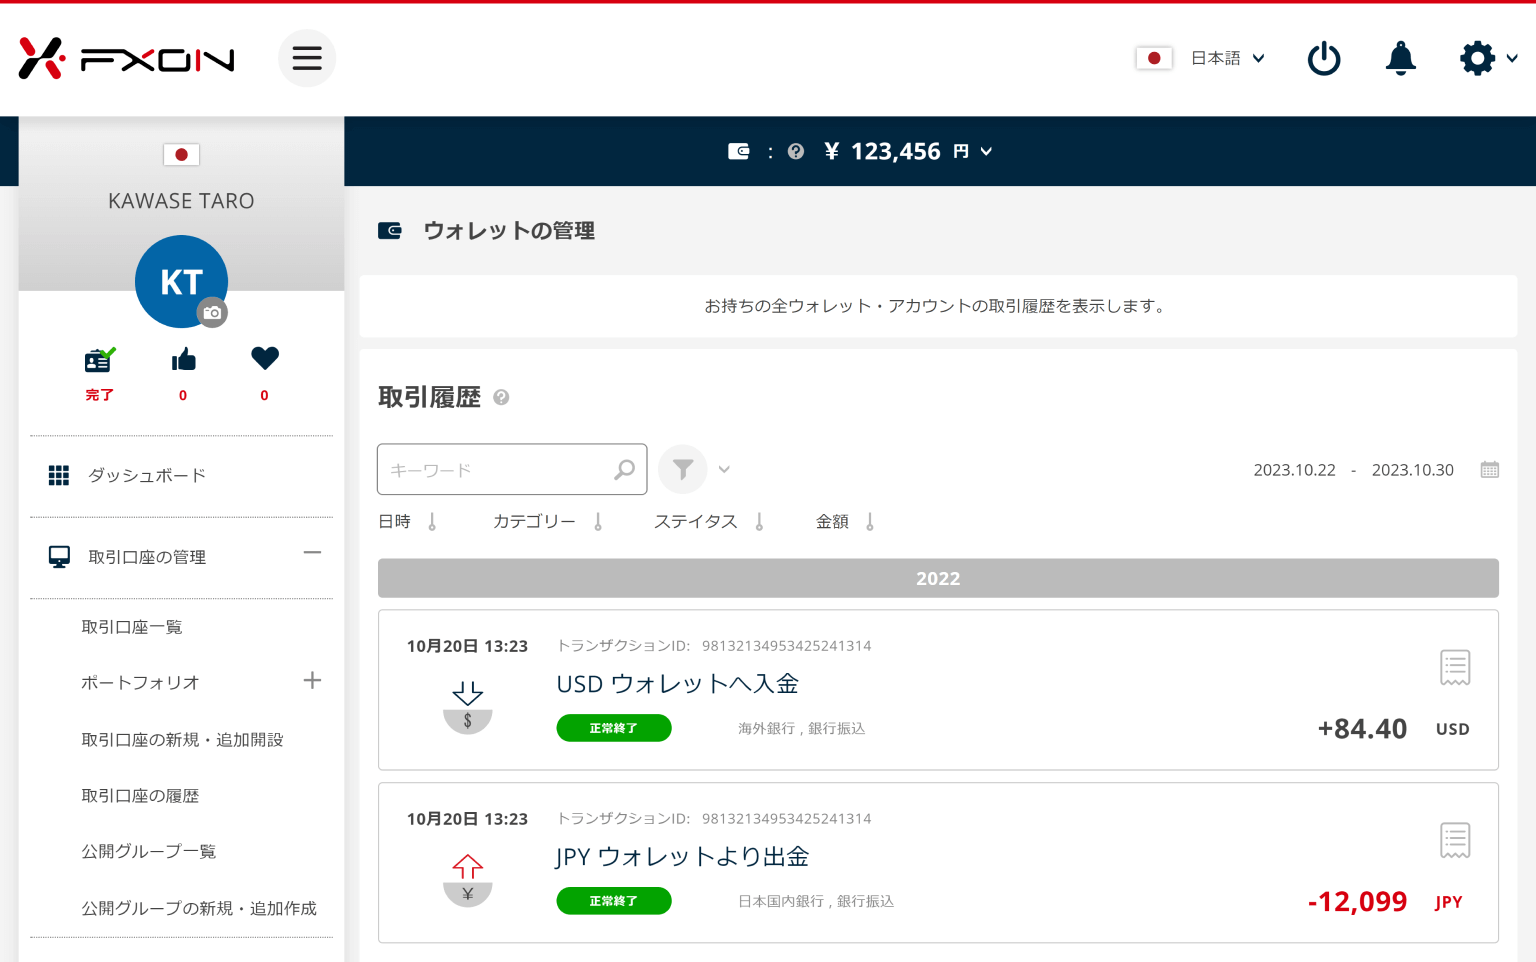Click end date 2023.10.30
Viewport: 1536px width, 962px height.
(1412, 470)
